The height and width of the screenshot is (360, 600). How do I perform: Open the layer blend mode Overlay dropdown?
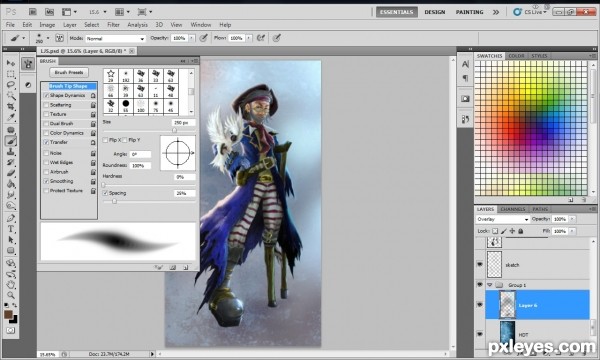(503, 219)
